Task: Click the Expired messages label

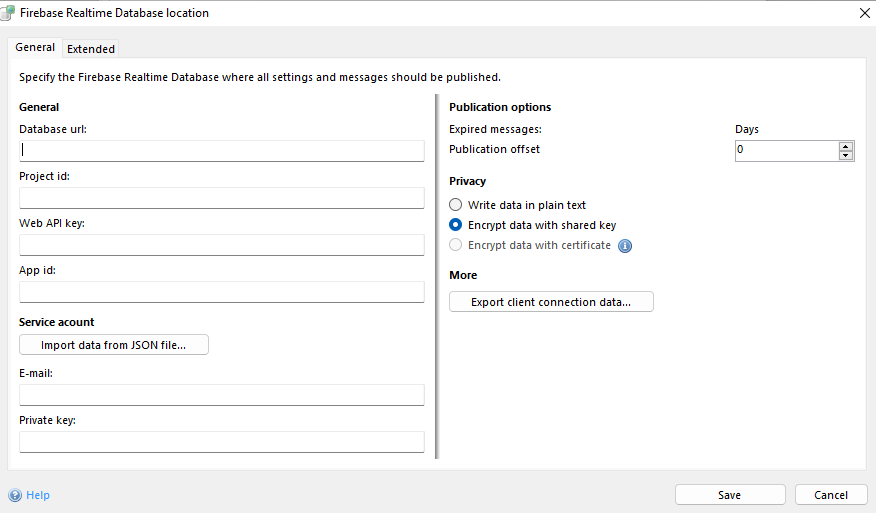Action: 496,129
